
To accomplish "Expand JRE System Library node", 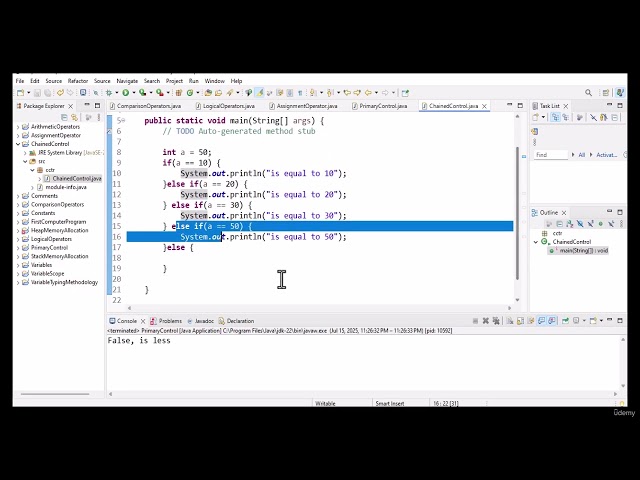I will point(25,153).
